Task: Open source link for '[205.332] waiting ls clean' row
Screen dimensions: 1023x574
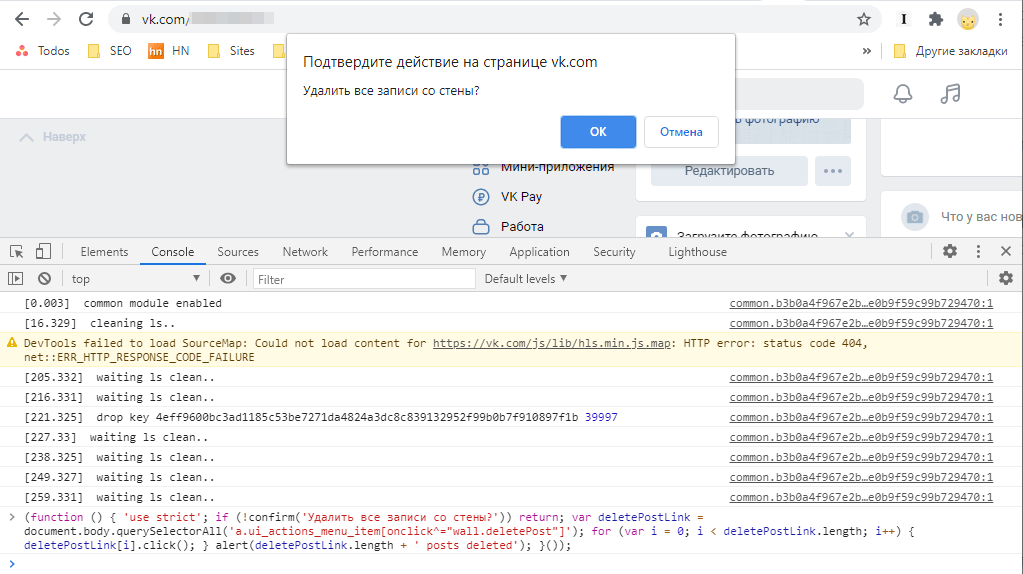Action: click(861, 378)
